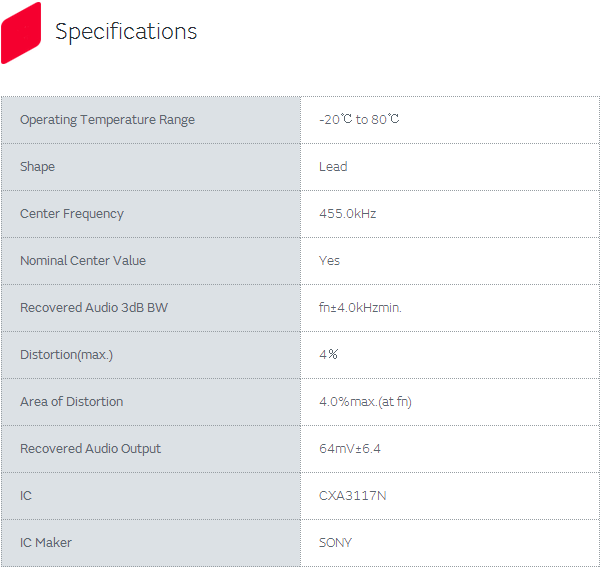Select the Nominal Center Value label
The height and width of the screenshot is (569, 601).
(83, 261)
